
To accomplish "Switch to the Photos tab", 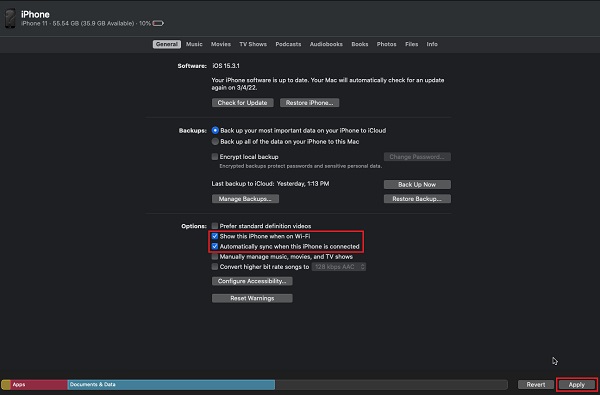I will point(386,44).
